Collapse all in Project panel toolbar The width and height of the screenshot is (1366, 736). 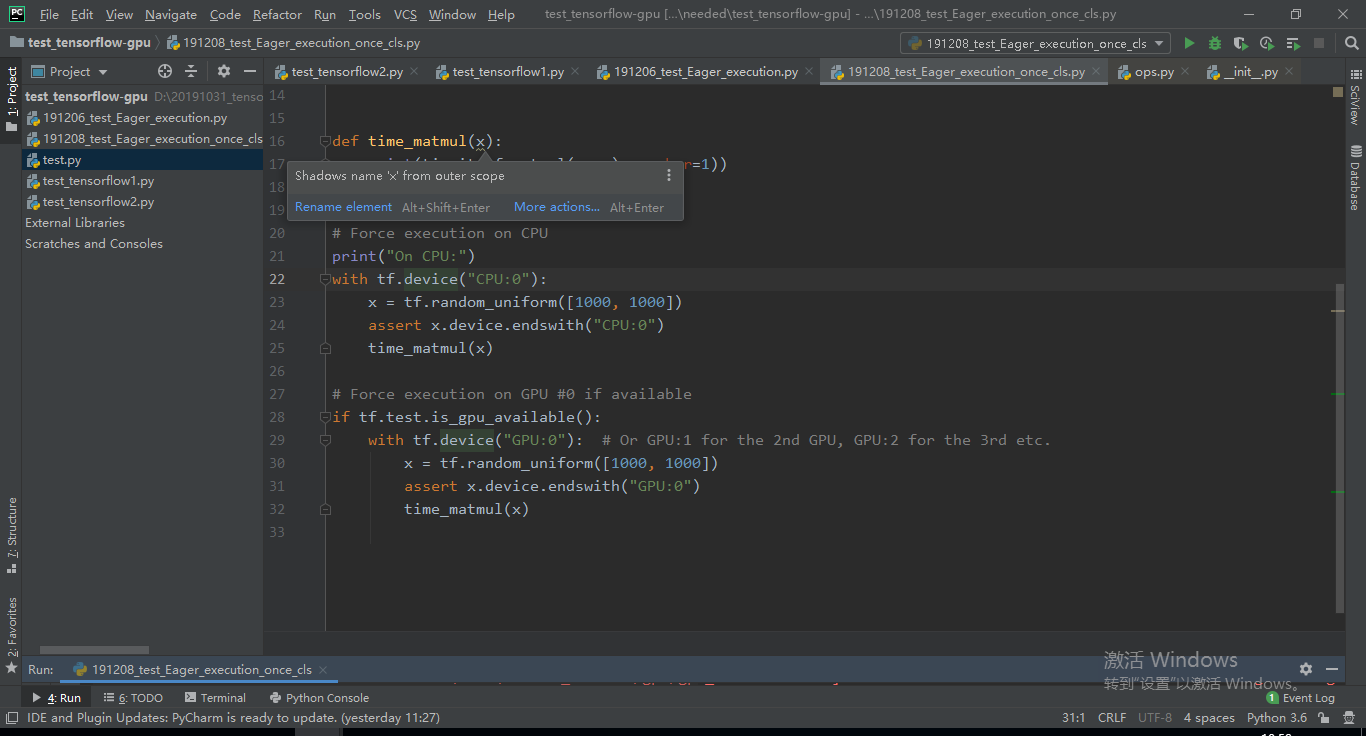(191, 71)
